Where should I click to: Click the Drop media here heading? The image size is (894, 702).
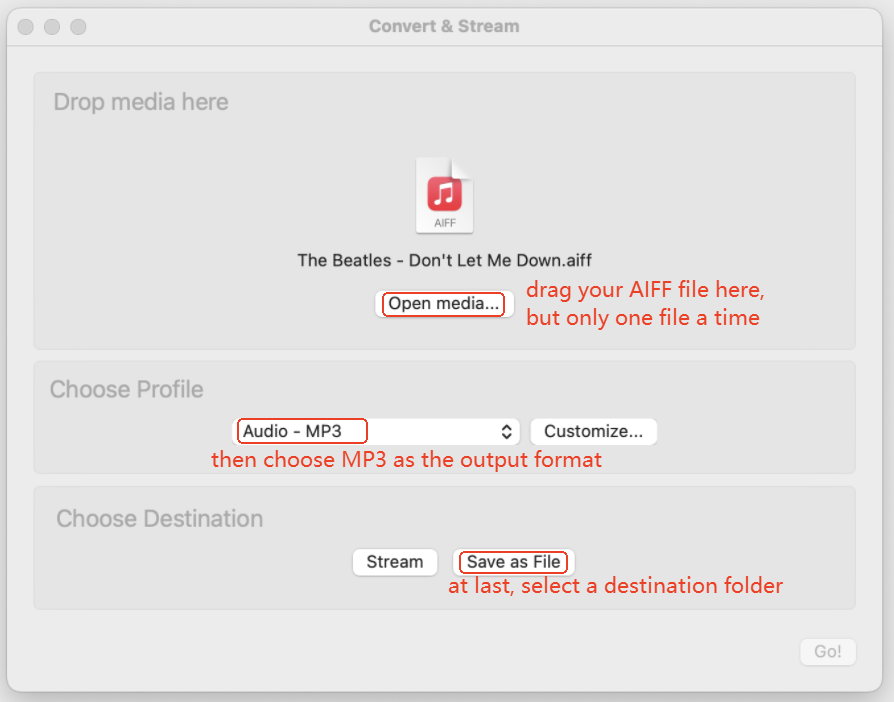point(141,102)
